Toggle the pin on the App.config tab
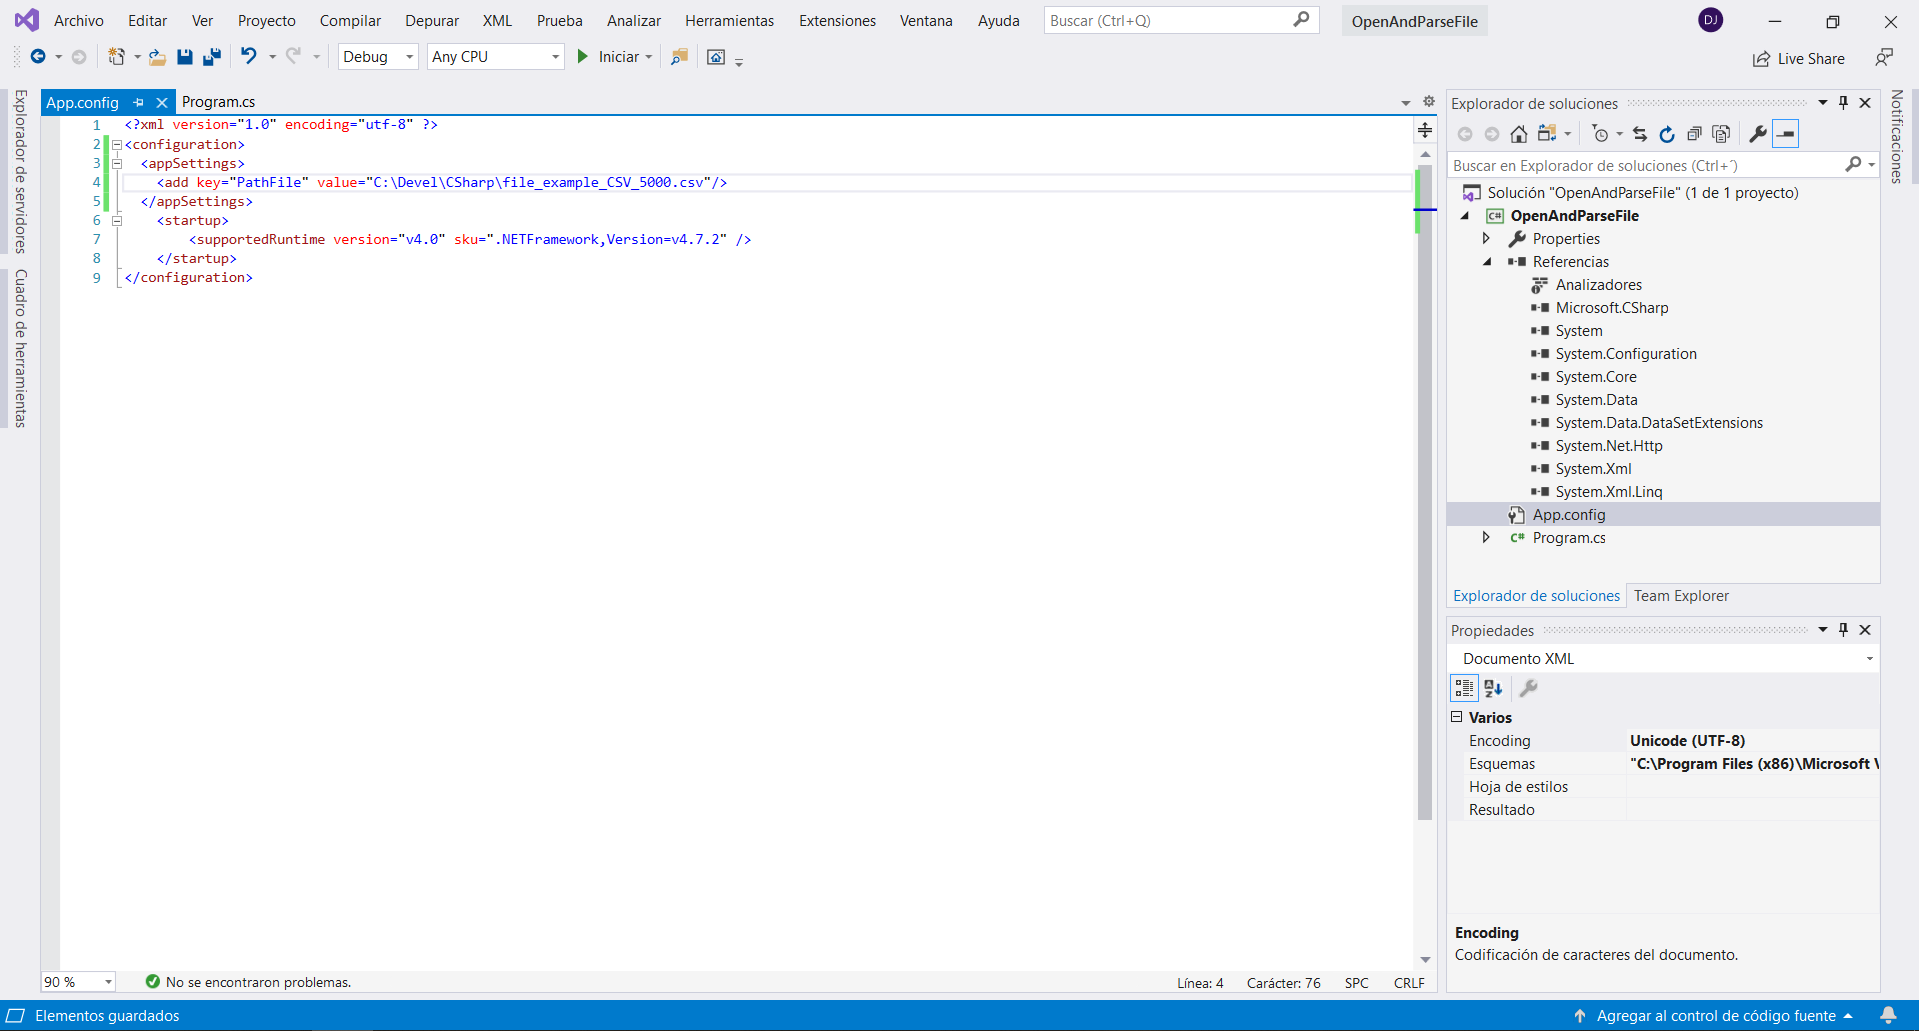Image resolution: width=1919 pixels, height=1031 pixels. click(139, 102)
